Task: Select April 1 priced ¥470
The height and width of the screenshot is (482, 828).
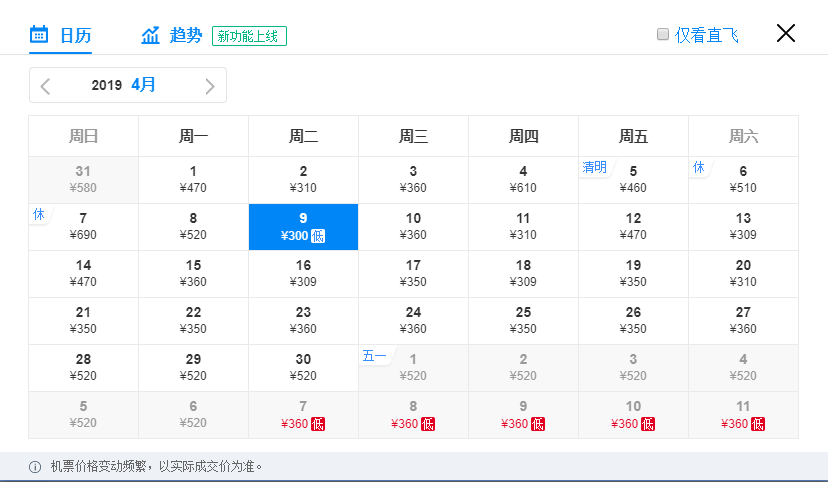Action: tap(193, 180)
